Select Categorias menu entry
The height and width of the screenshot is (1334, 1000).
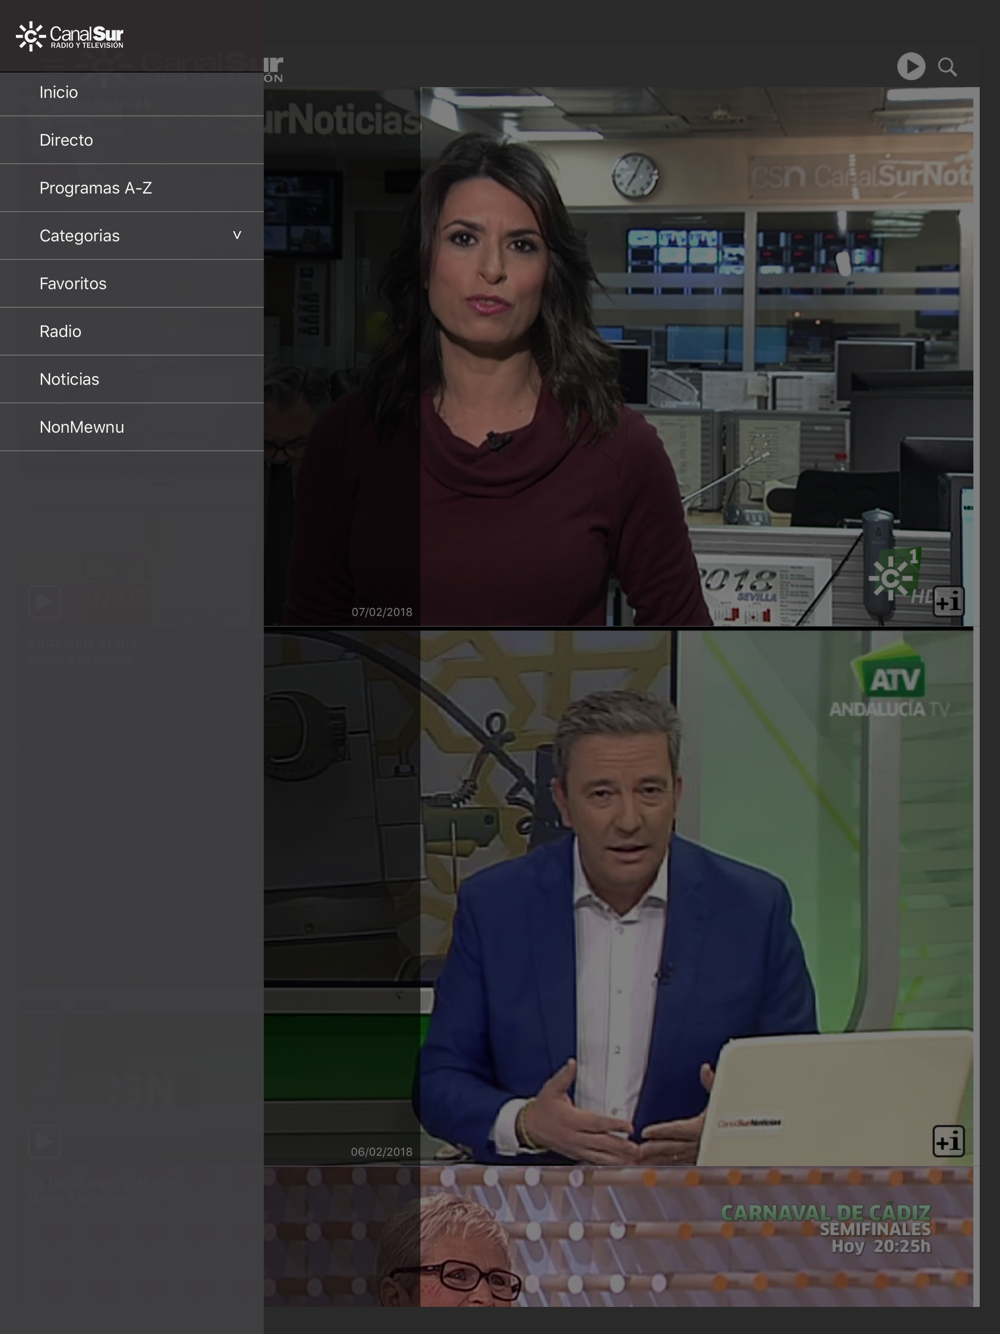(x=132, y=236)
